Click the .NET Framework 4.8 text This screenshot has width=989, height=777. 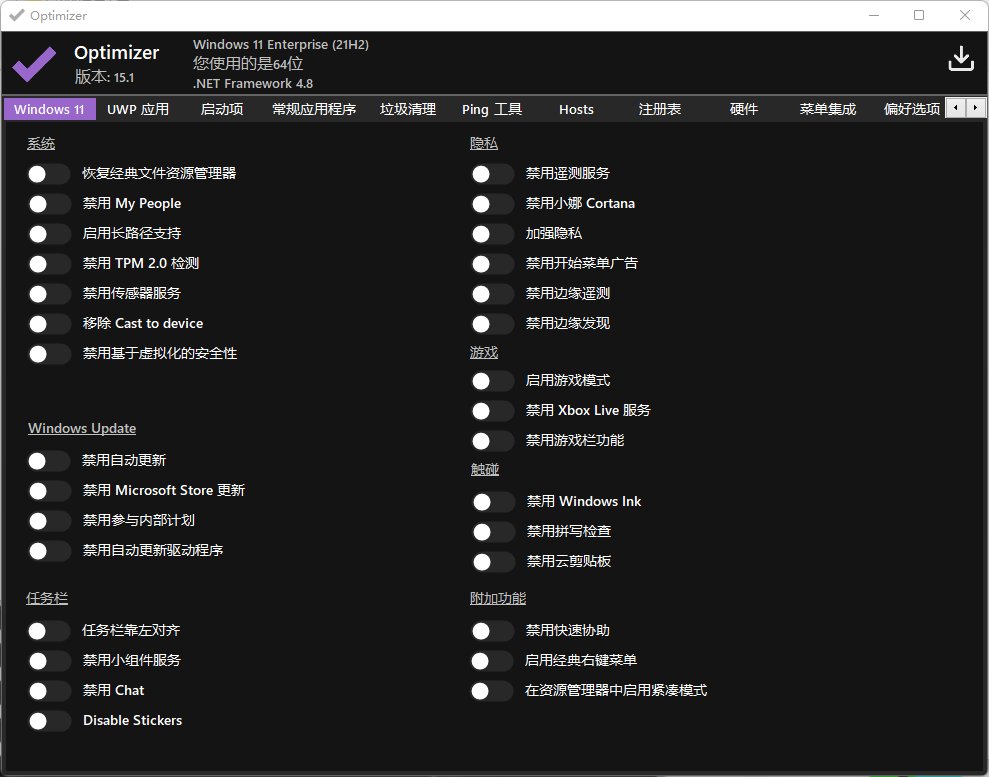click(x=253, y=83)
